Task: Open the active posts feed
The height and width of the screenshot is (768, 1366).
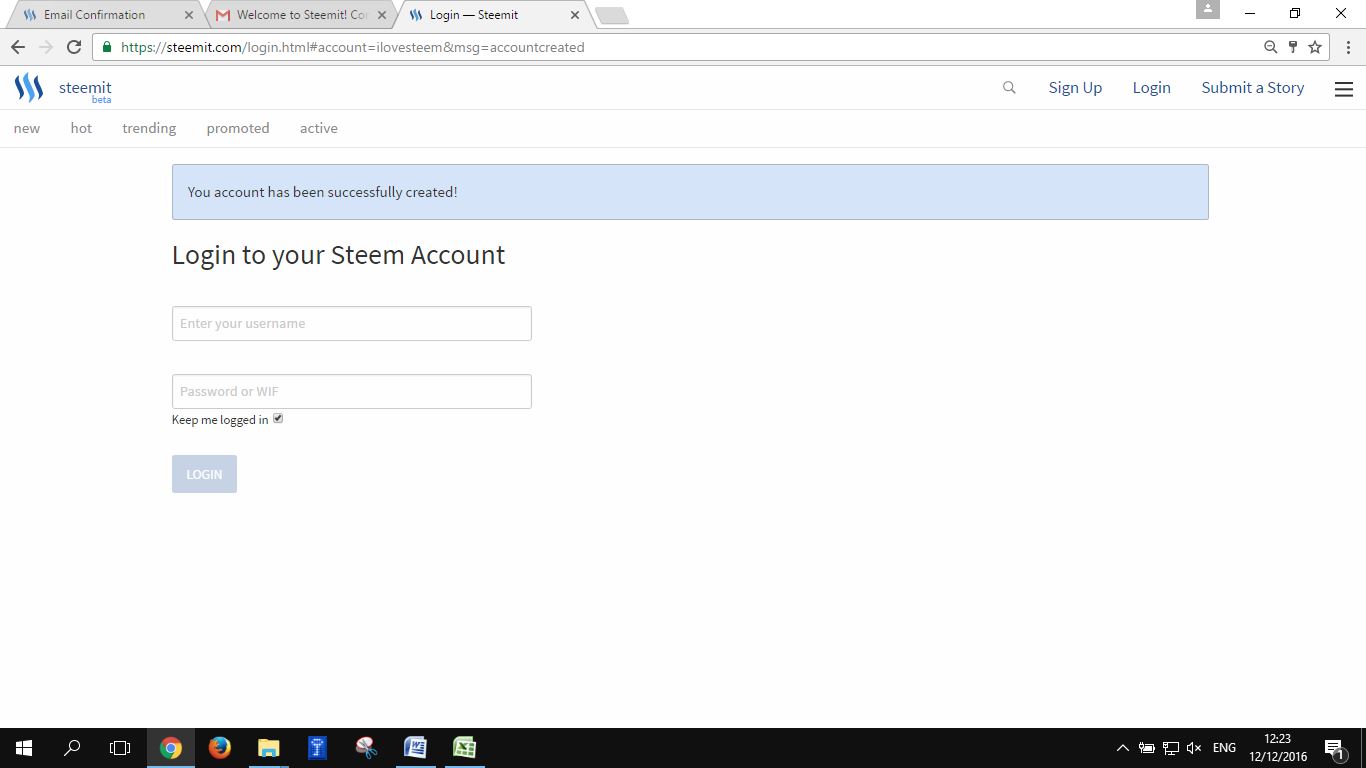Action: [319, 128]
